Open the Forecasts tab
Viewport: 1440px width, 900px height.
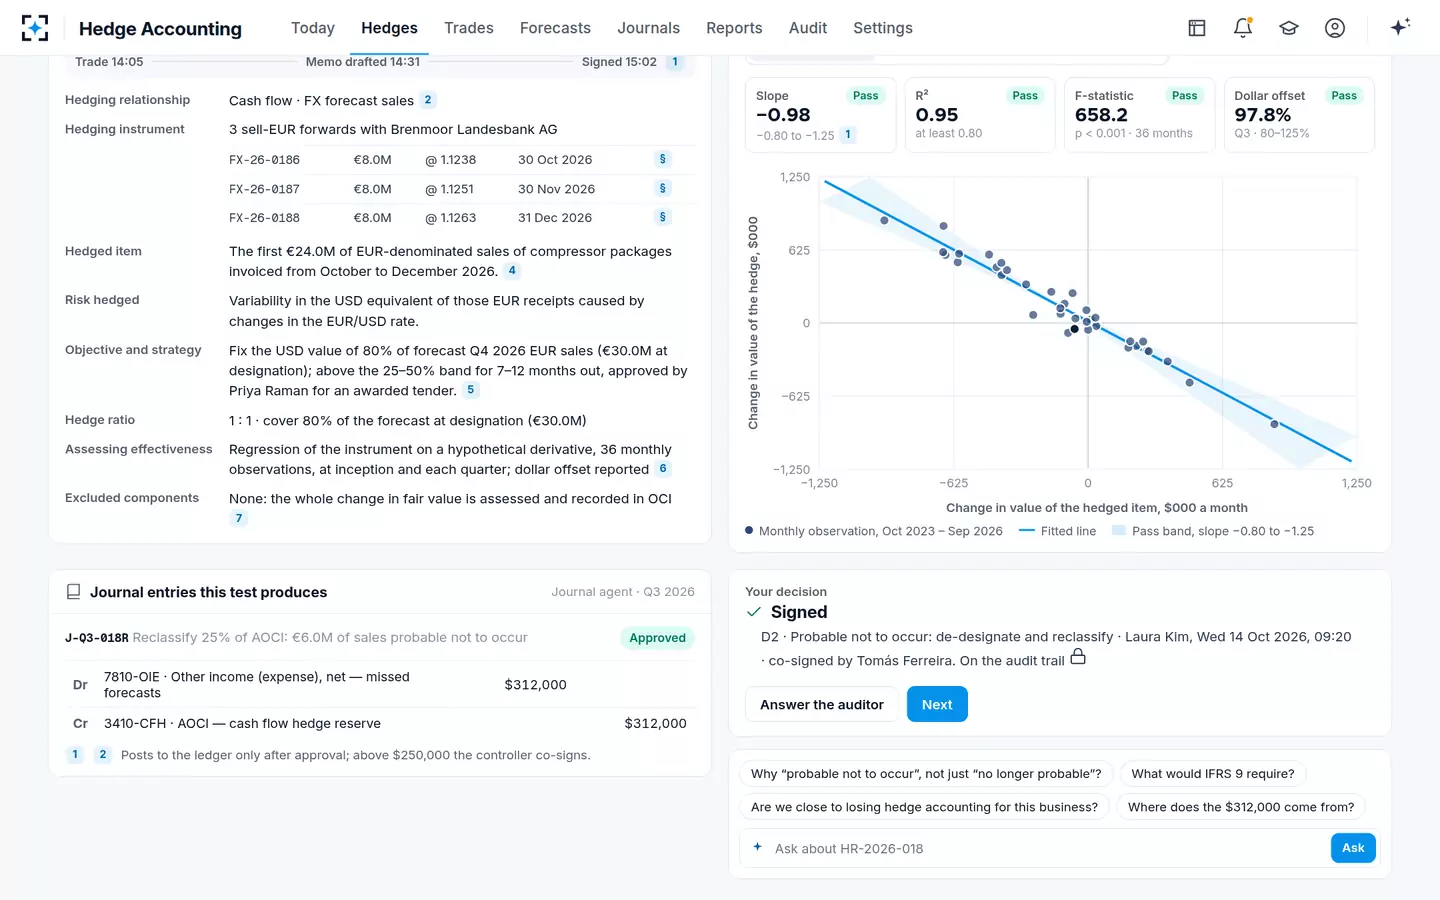click(555, 28)
